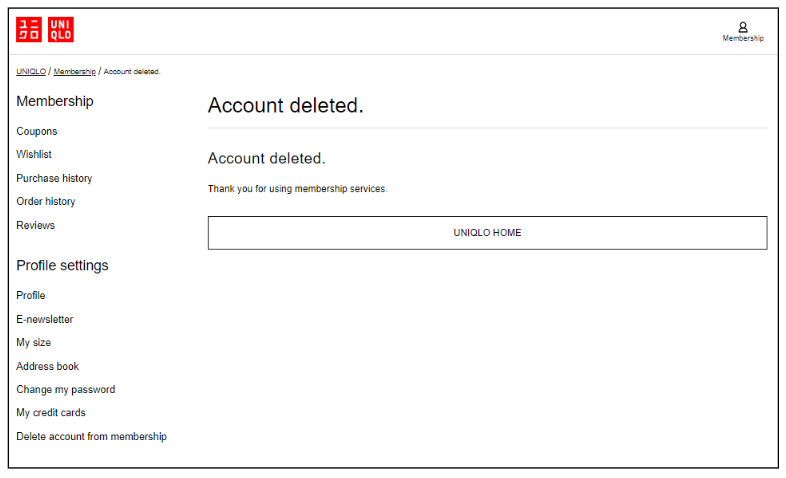Follow the UNIQLO breadcrumb link

click(31, 72)
